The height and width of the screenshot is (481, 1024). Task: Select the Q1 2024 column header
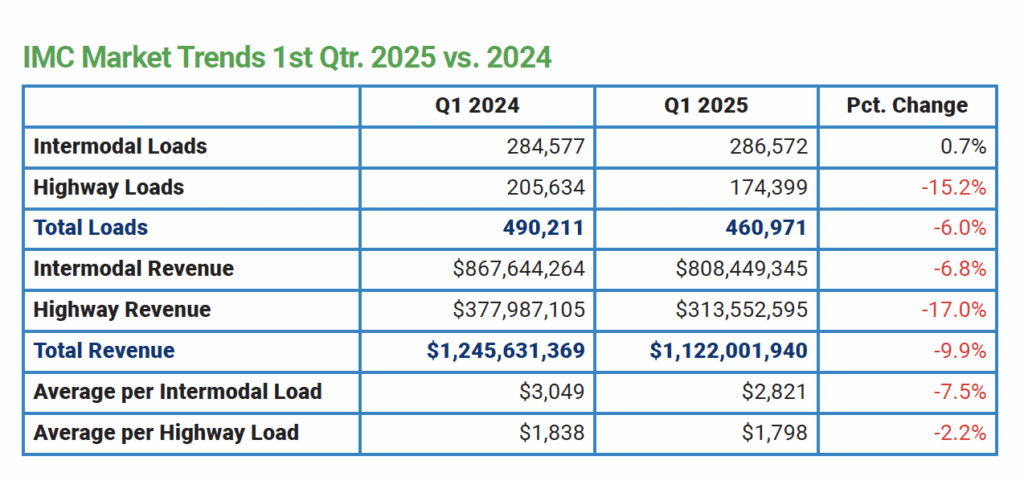click(477, 105)
